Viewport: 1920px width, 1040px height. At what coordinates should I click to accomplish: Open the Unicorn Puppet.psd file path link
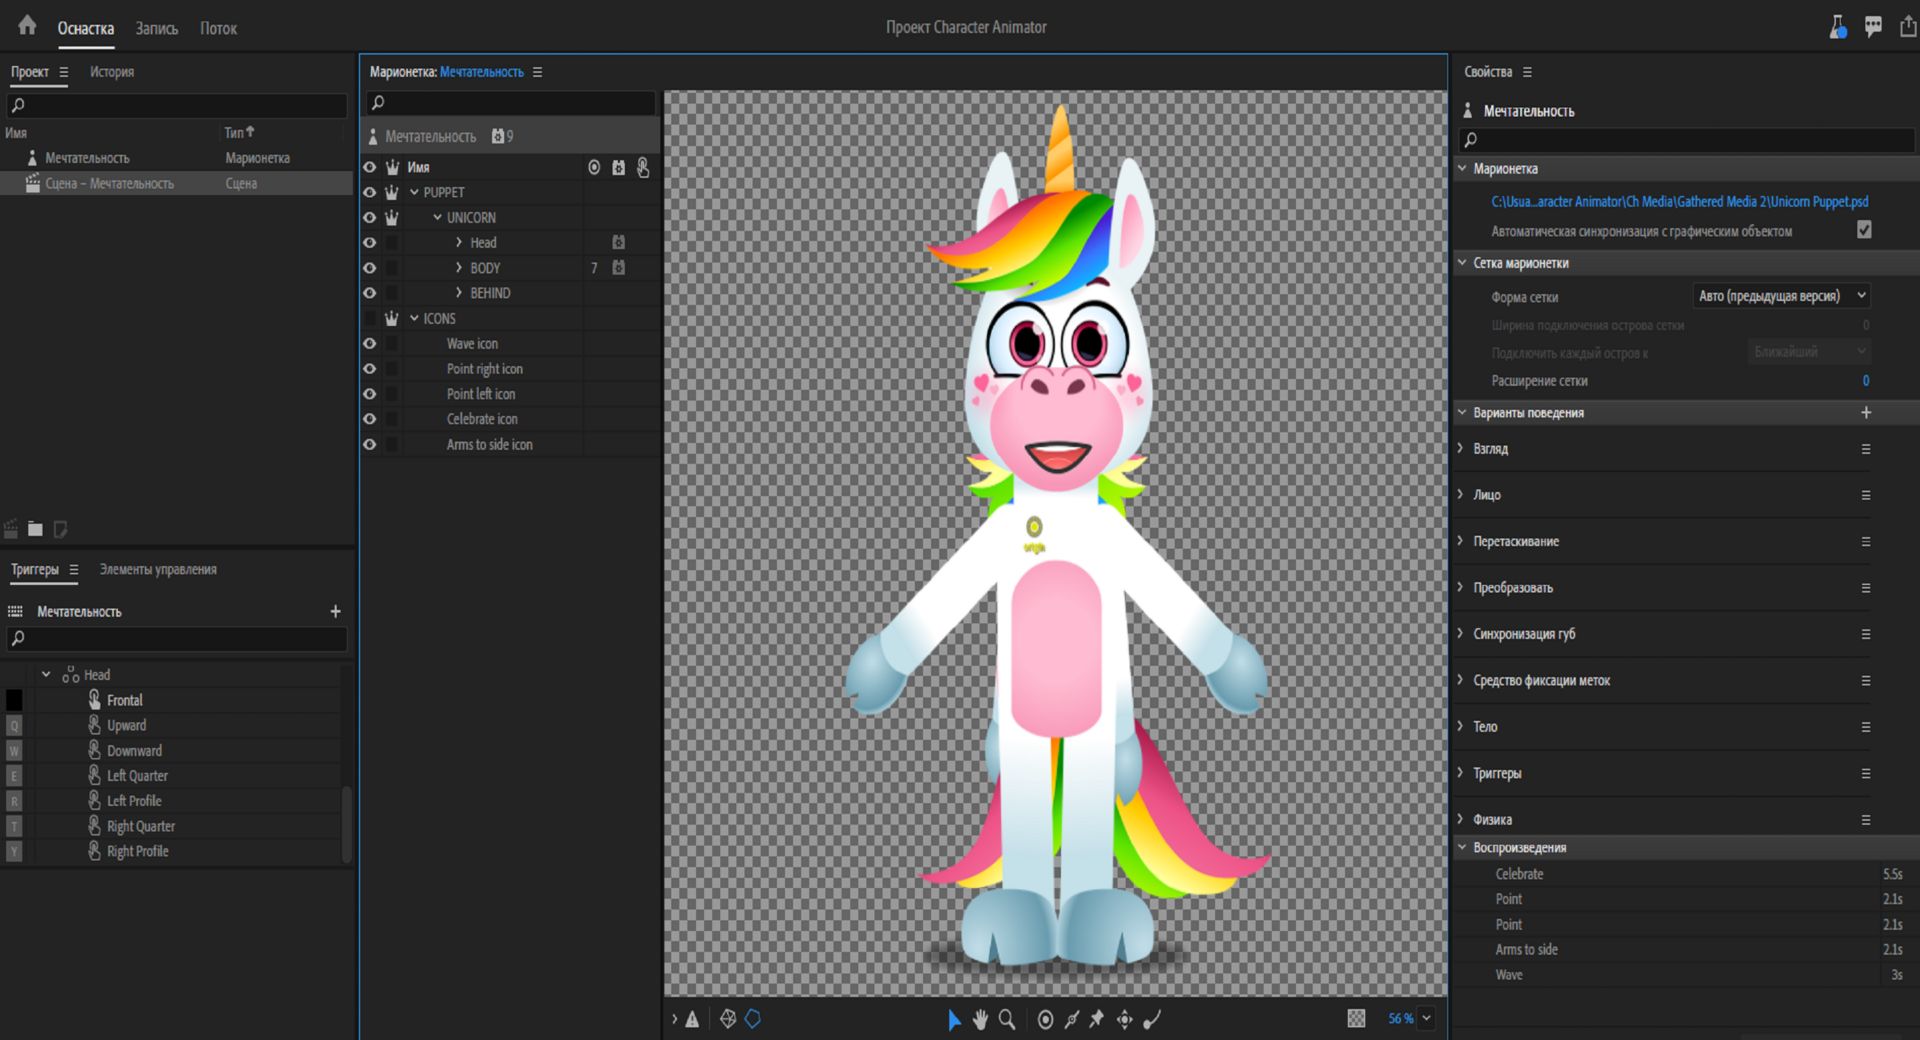[1679, 201]
